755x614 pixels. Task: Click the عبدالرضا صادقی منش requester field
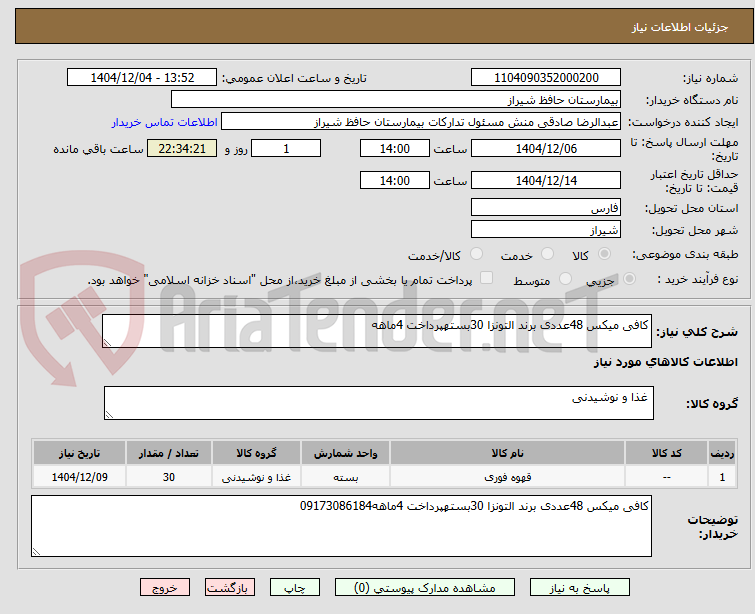coord(421,122)
